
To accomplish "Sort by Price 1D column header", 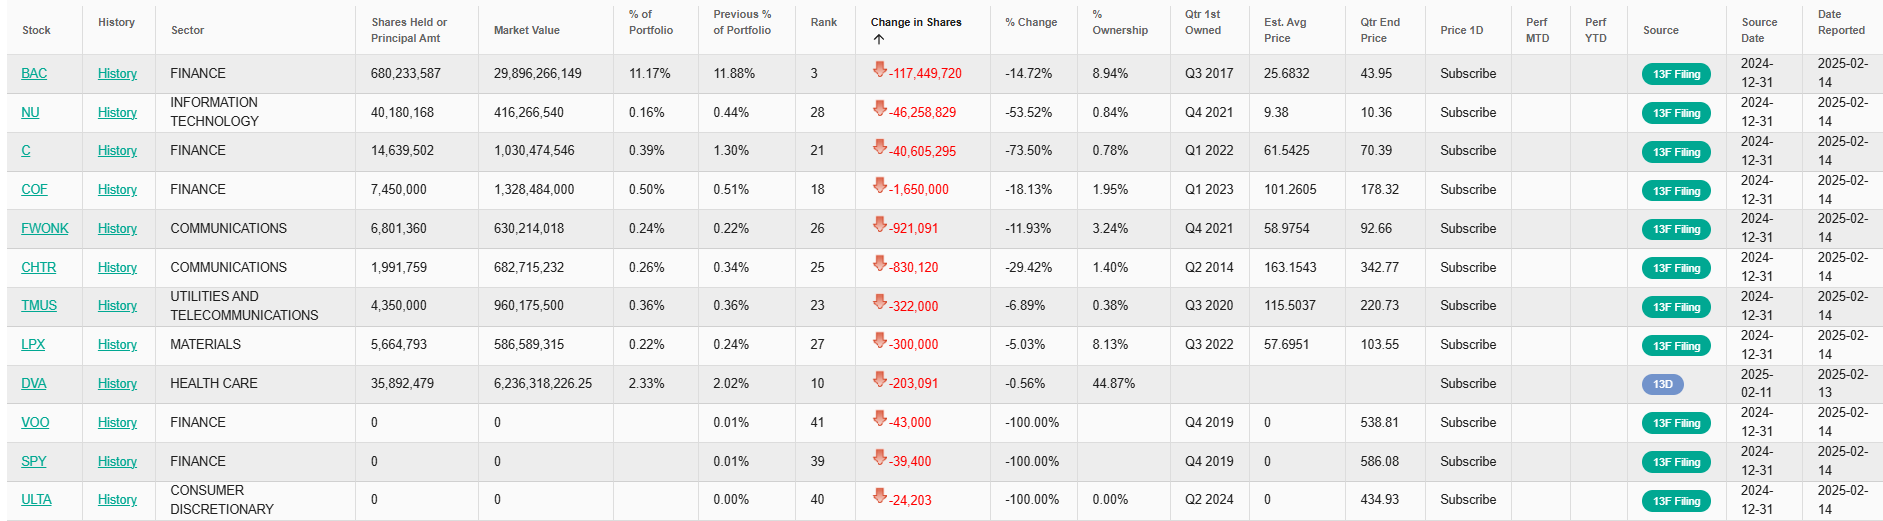I will pos(1462,30).
